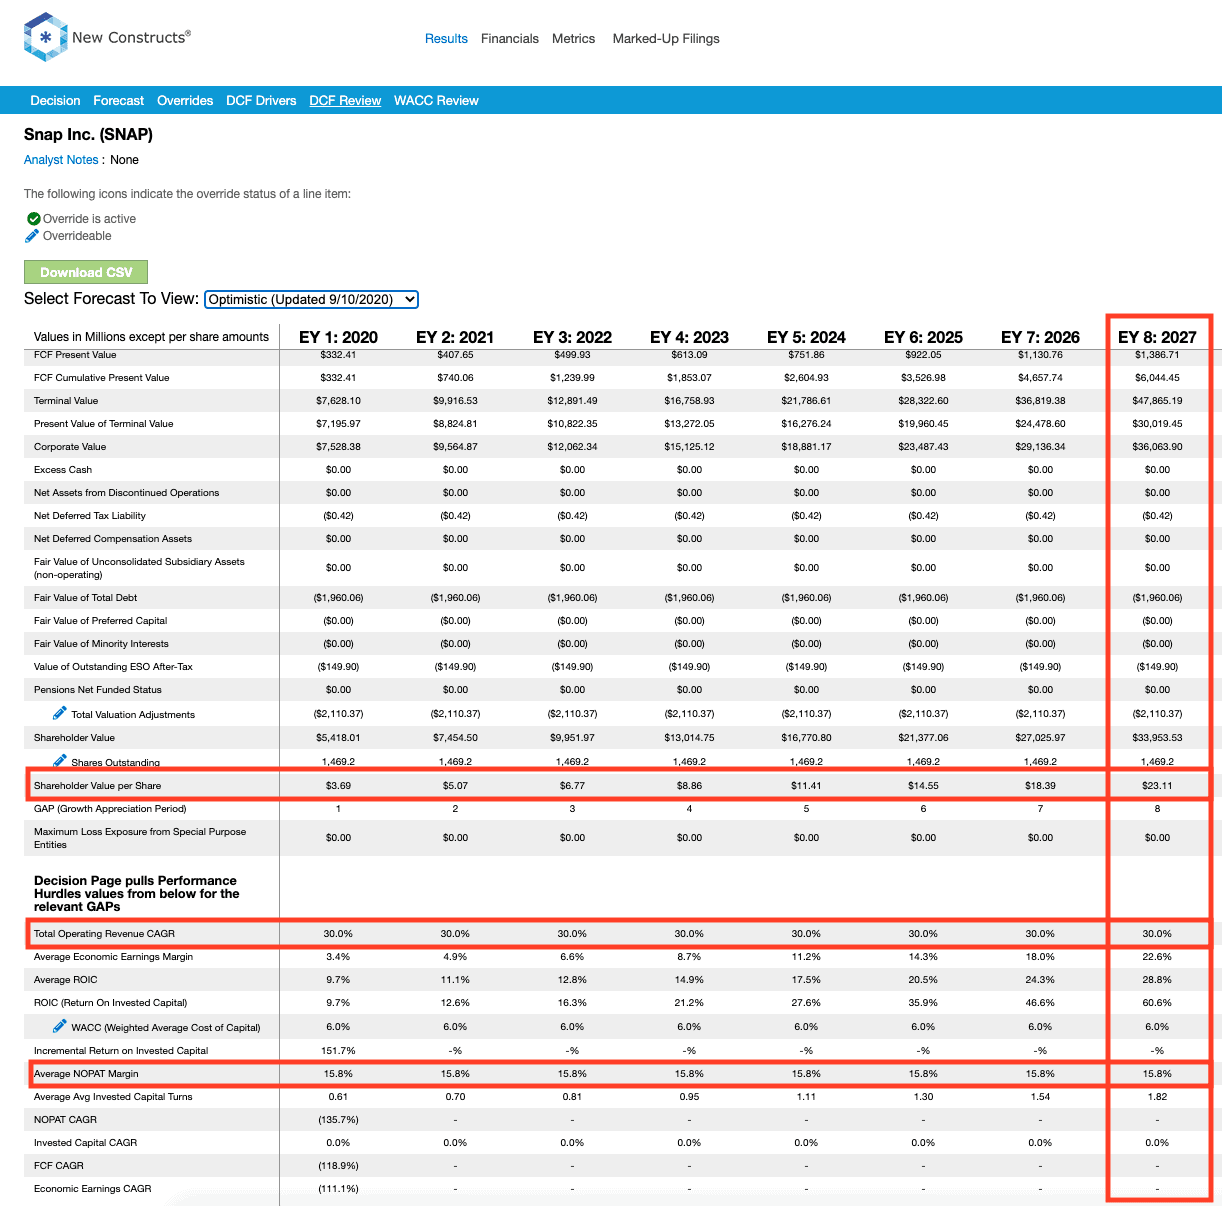
Task: Click the pencil icon beside Overrideable legend
Action: click(33, 236)
